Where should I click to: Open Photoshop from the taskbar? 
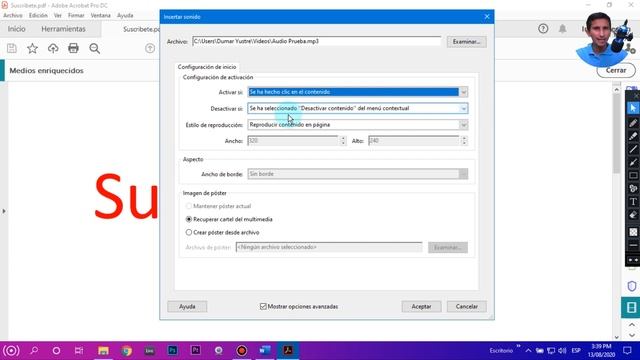coord(172,350)
